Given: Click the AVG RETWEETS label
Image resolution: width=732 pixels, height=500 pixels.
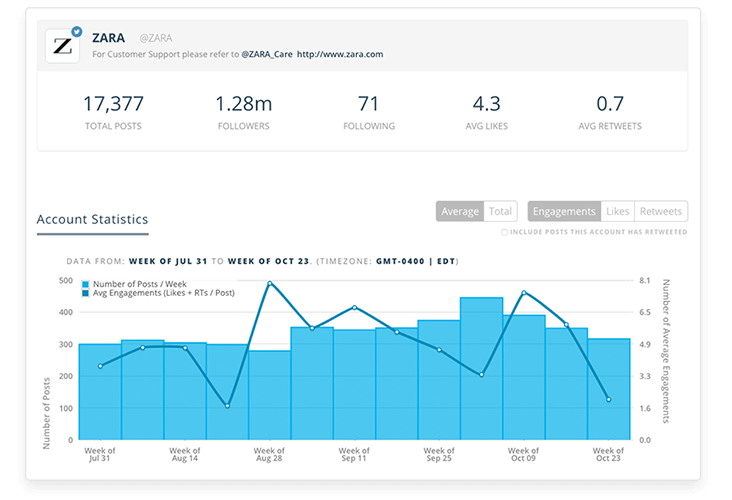Looking at the screenshot, I should coord(610,126).
